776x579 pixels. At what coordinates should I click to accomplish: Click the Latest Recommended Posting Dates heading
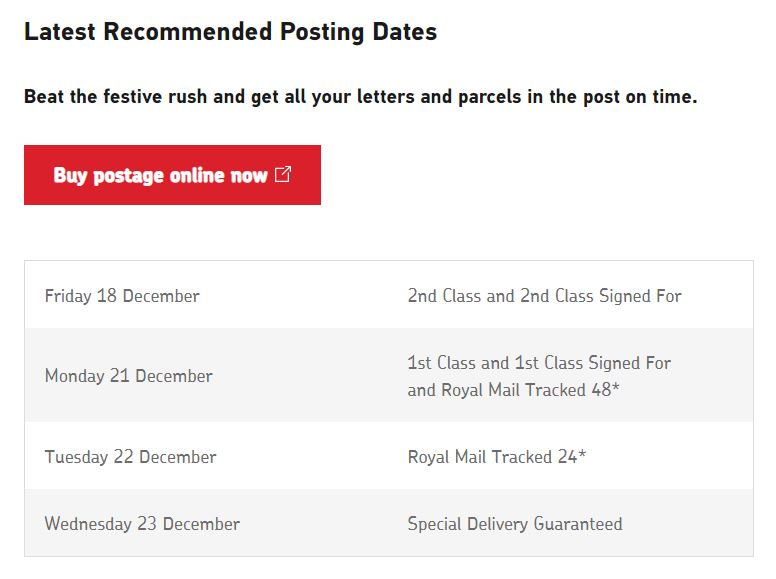[x=230, y=32]
